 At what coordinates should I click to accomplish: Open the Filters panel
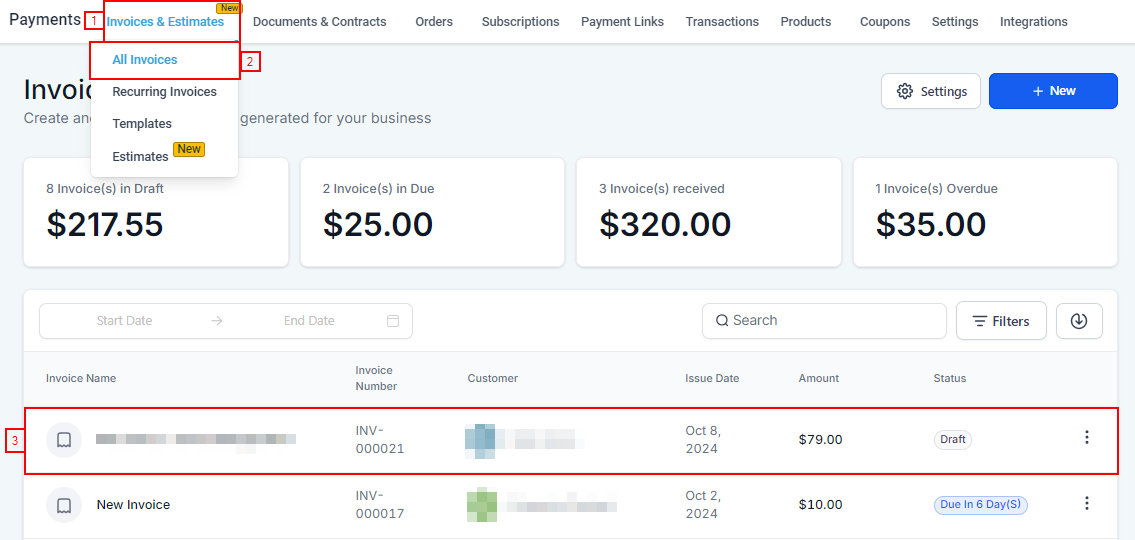(1001, 321)
